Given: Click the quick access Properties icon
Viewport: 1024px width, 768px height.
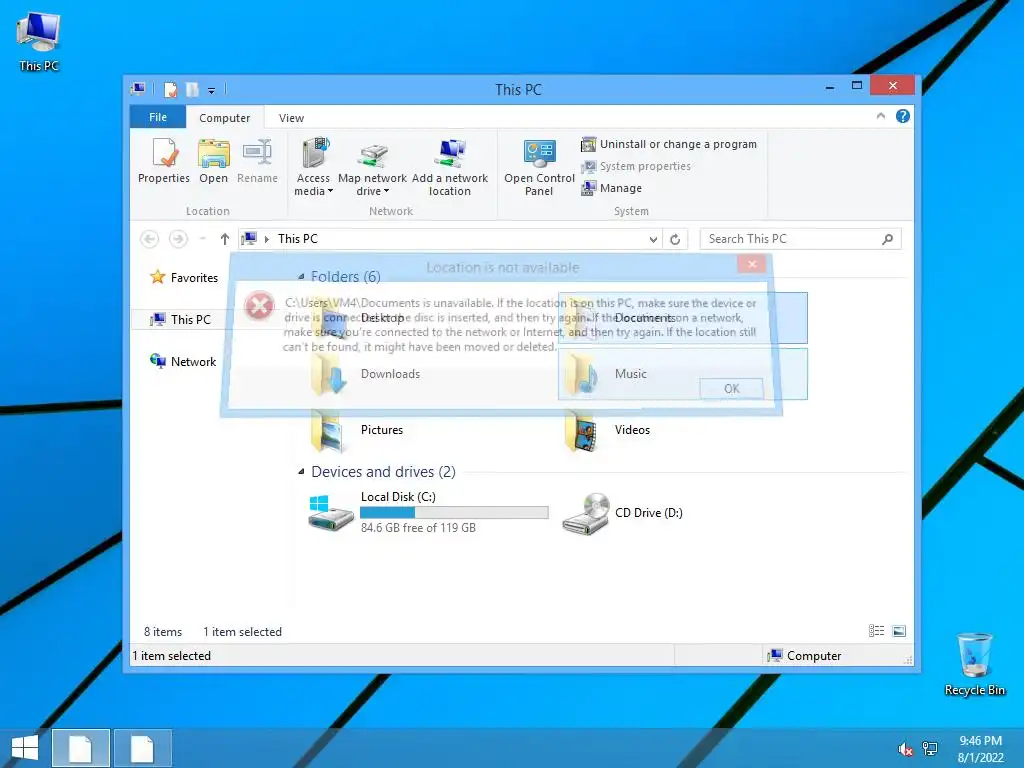Looking at the screenshot, I should coord(170,89).
